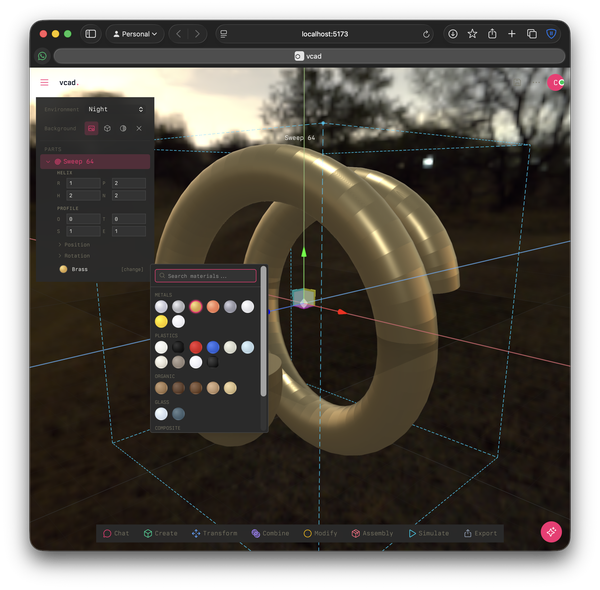Pick the clear glass swatch
This screenshot has width=600, height=590.
161,414
